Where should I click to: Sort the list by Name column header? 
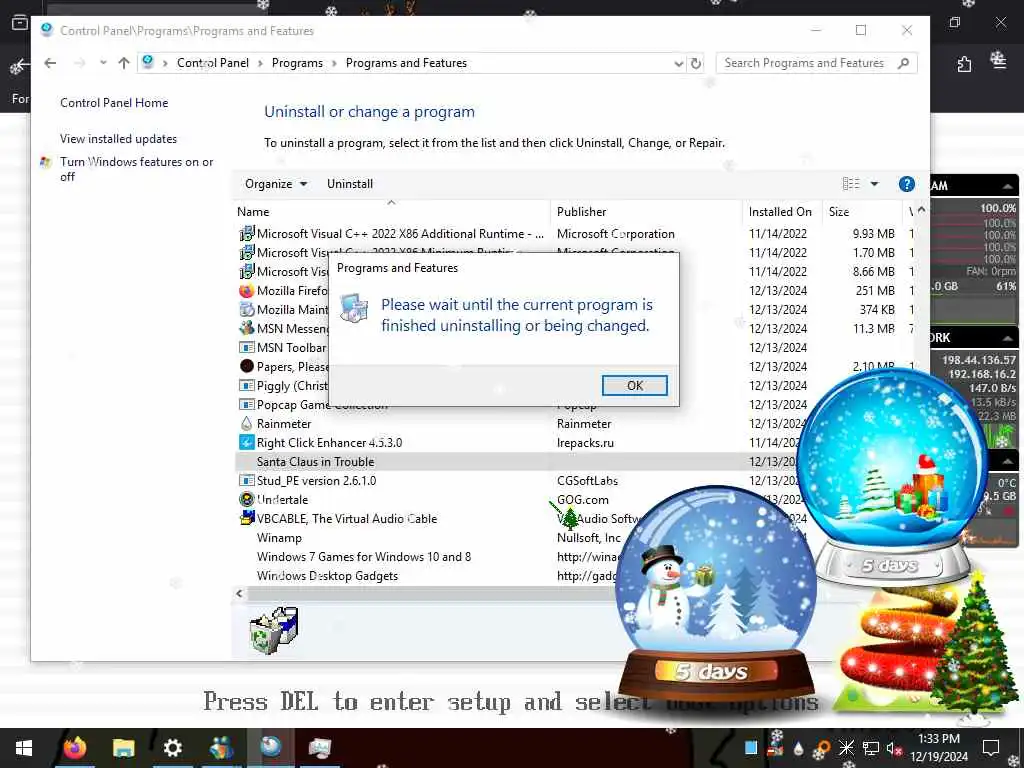391,212
